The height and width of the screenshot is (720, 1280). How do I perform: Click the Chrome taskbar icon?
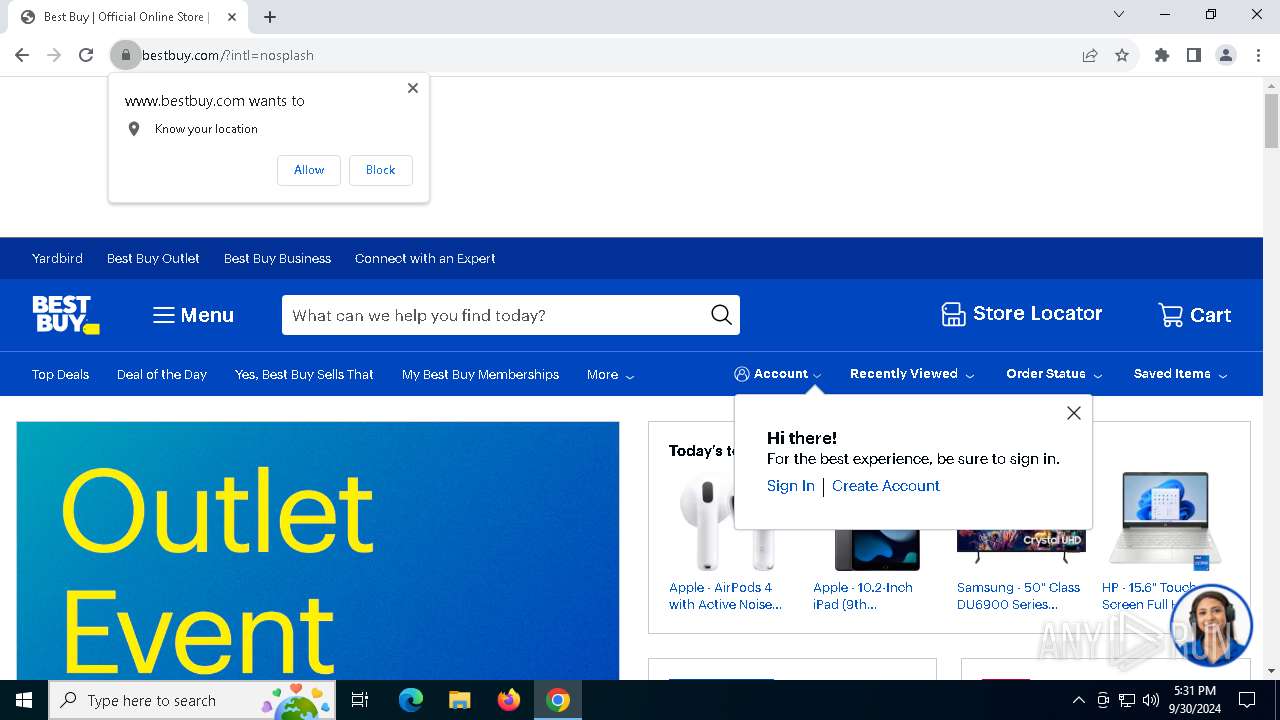tap(558, 700)
